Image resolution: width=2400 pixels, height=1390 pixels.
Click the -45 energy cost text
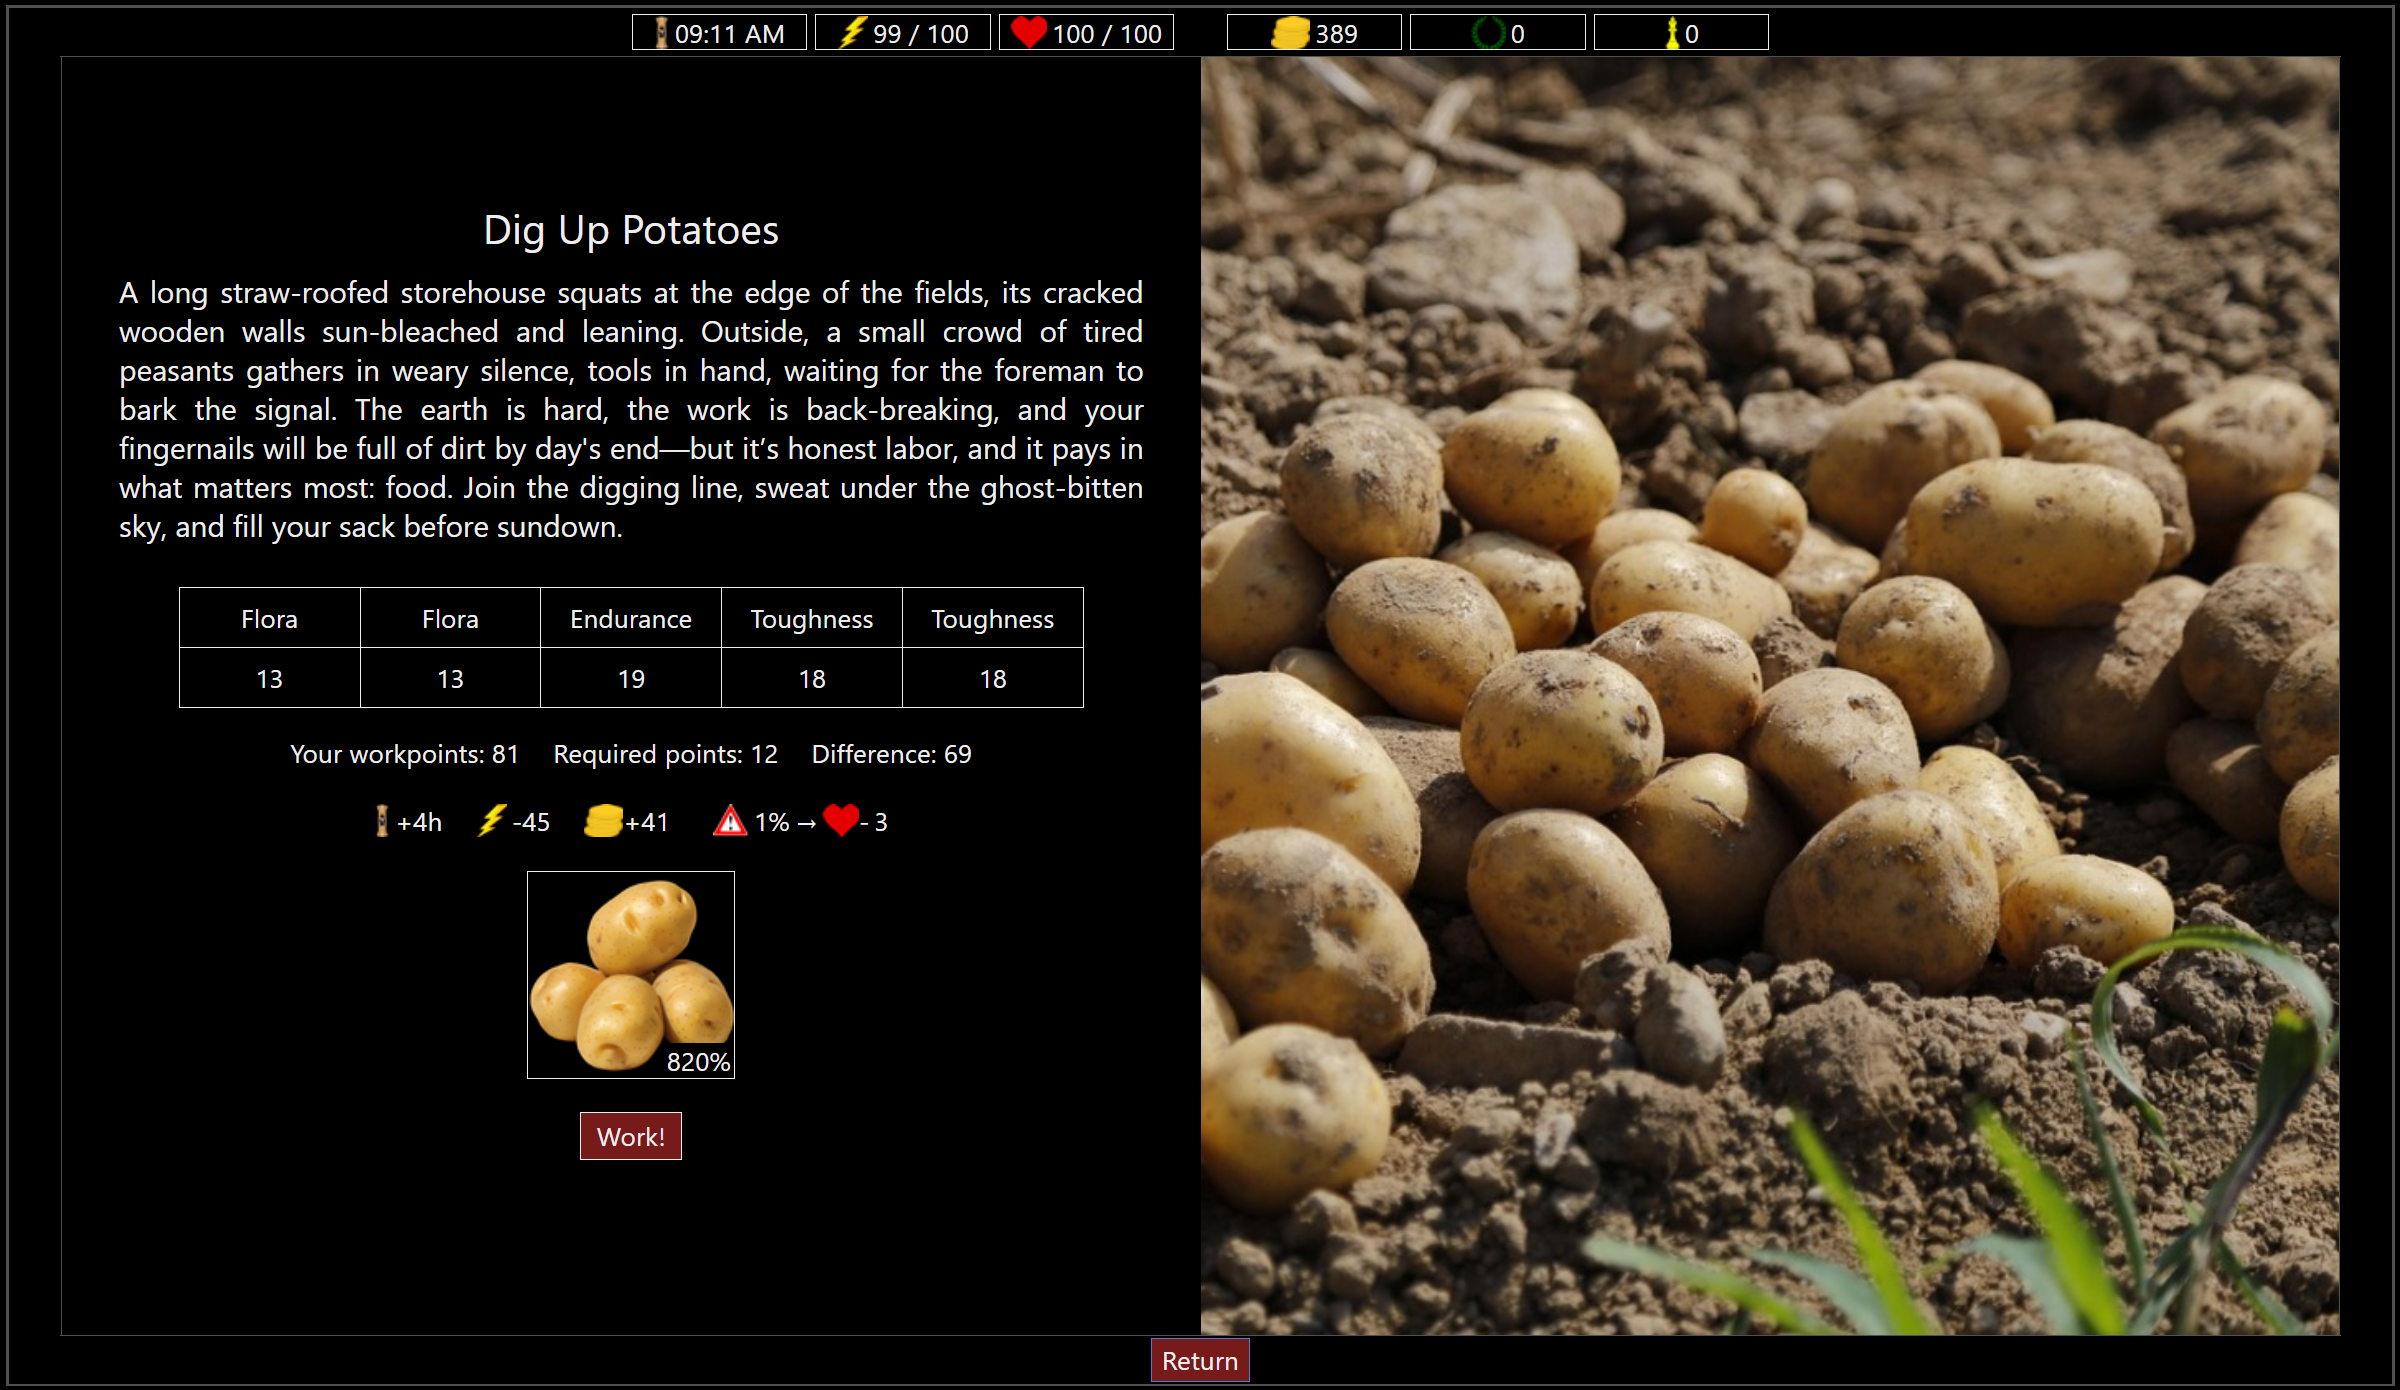531,822
